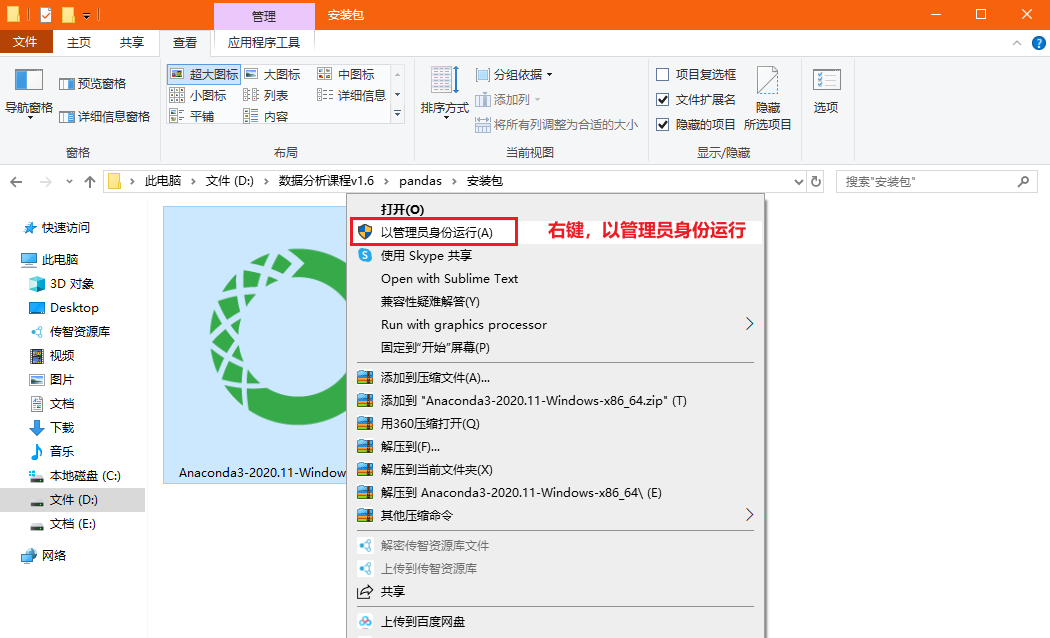Expand the layout gallery options
Image resolution: width=1050 pixels, height=638 pixels.
click(x=398, y=115)
